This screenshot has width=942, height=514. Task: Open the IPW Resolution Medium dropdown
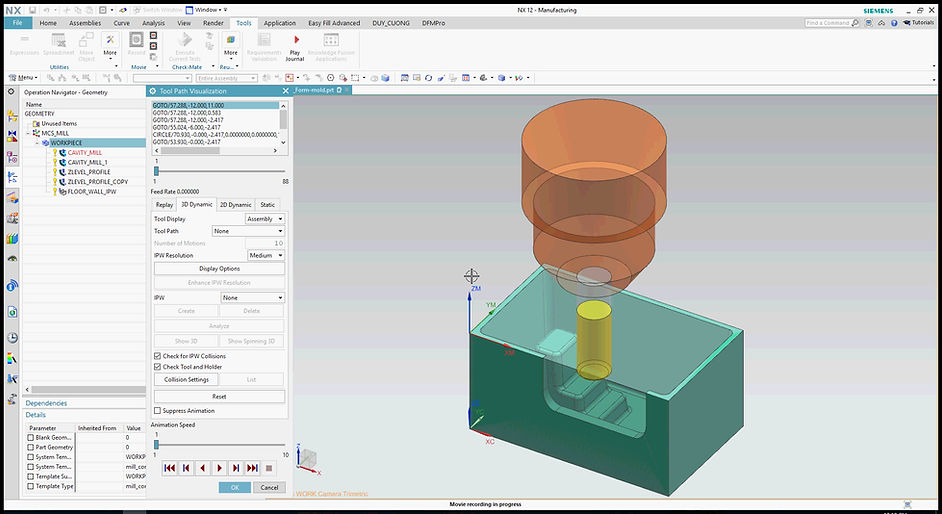266,256
